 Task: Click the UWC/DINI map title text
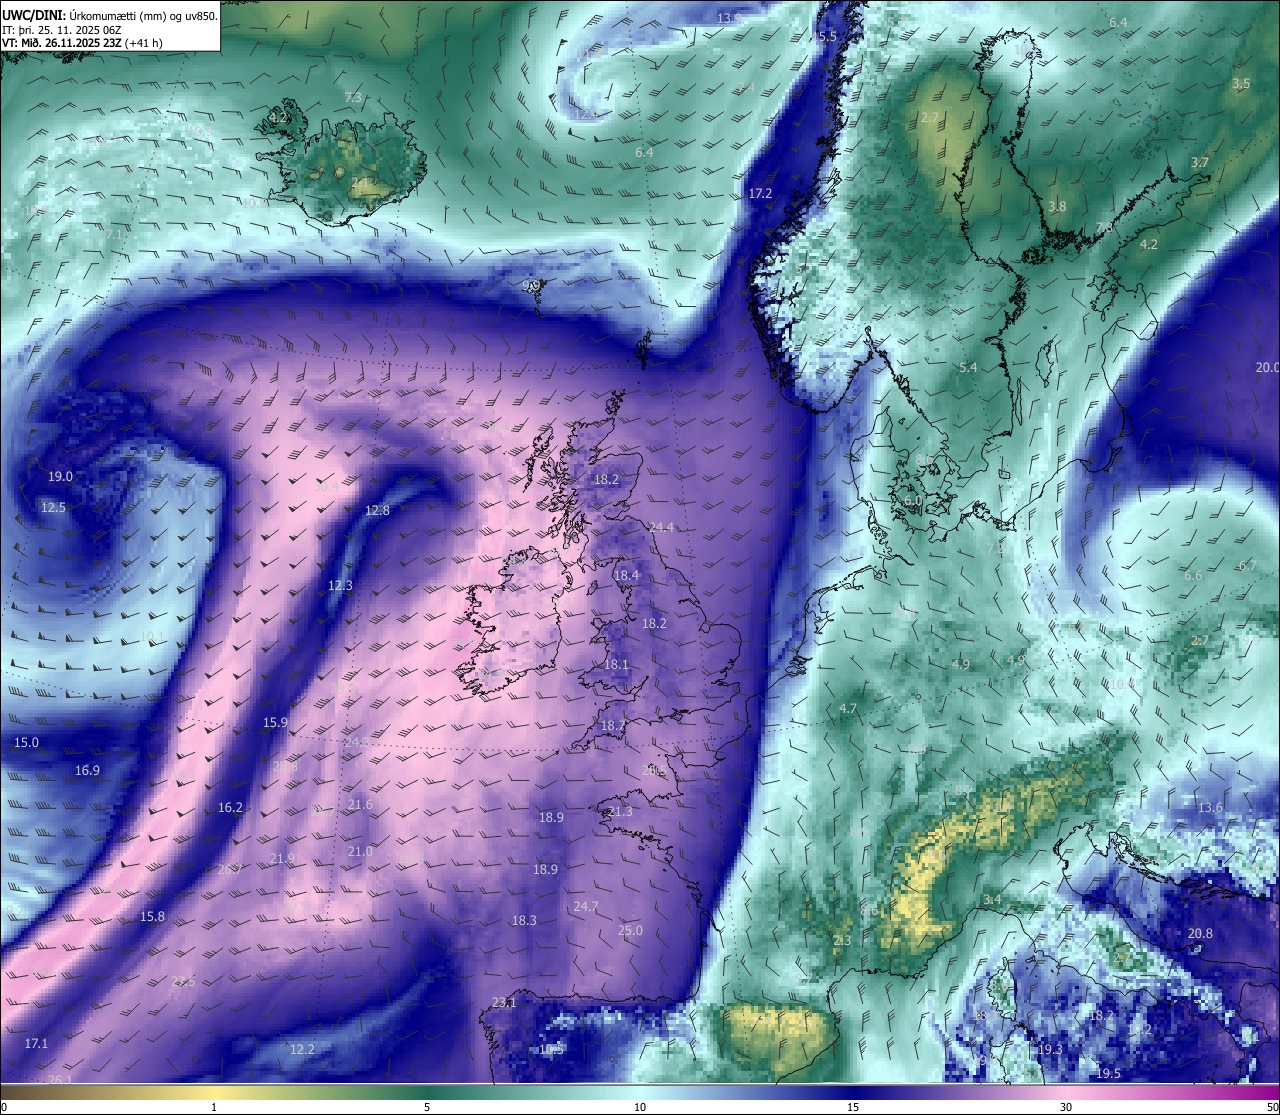click(109, 16)
